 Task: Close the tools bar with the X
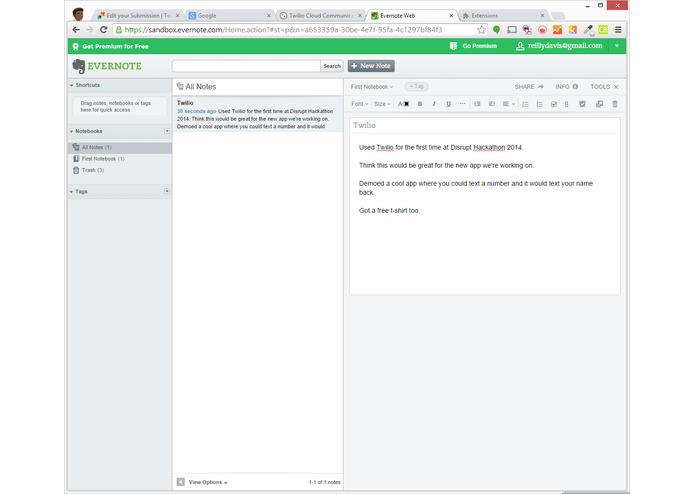[616, 87]
